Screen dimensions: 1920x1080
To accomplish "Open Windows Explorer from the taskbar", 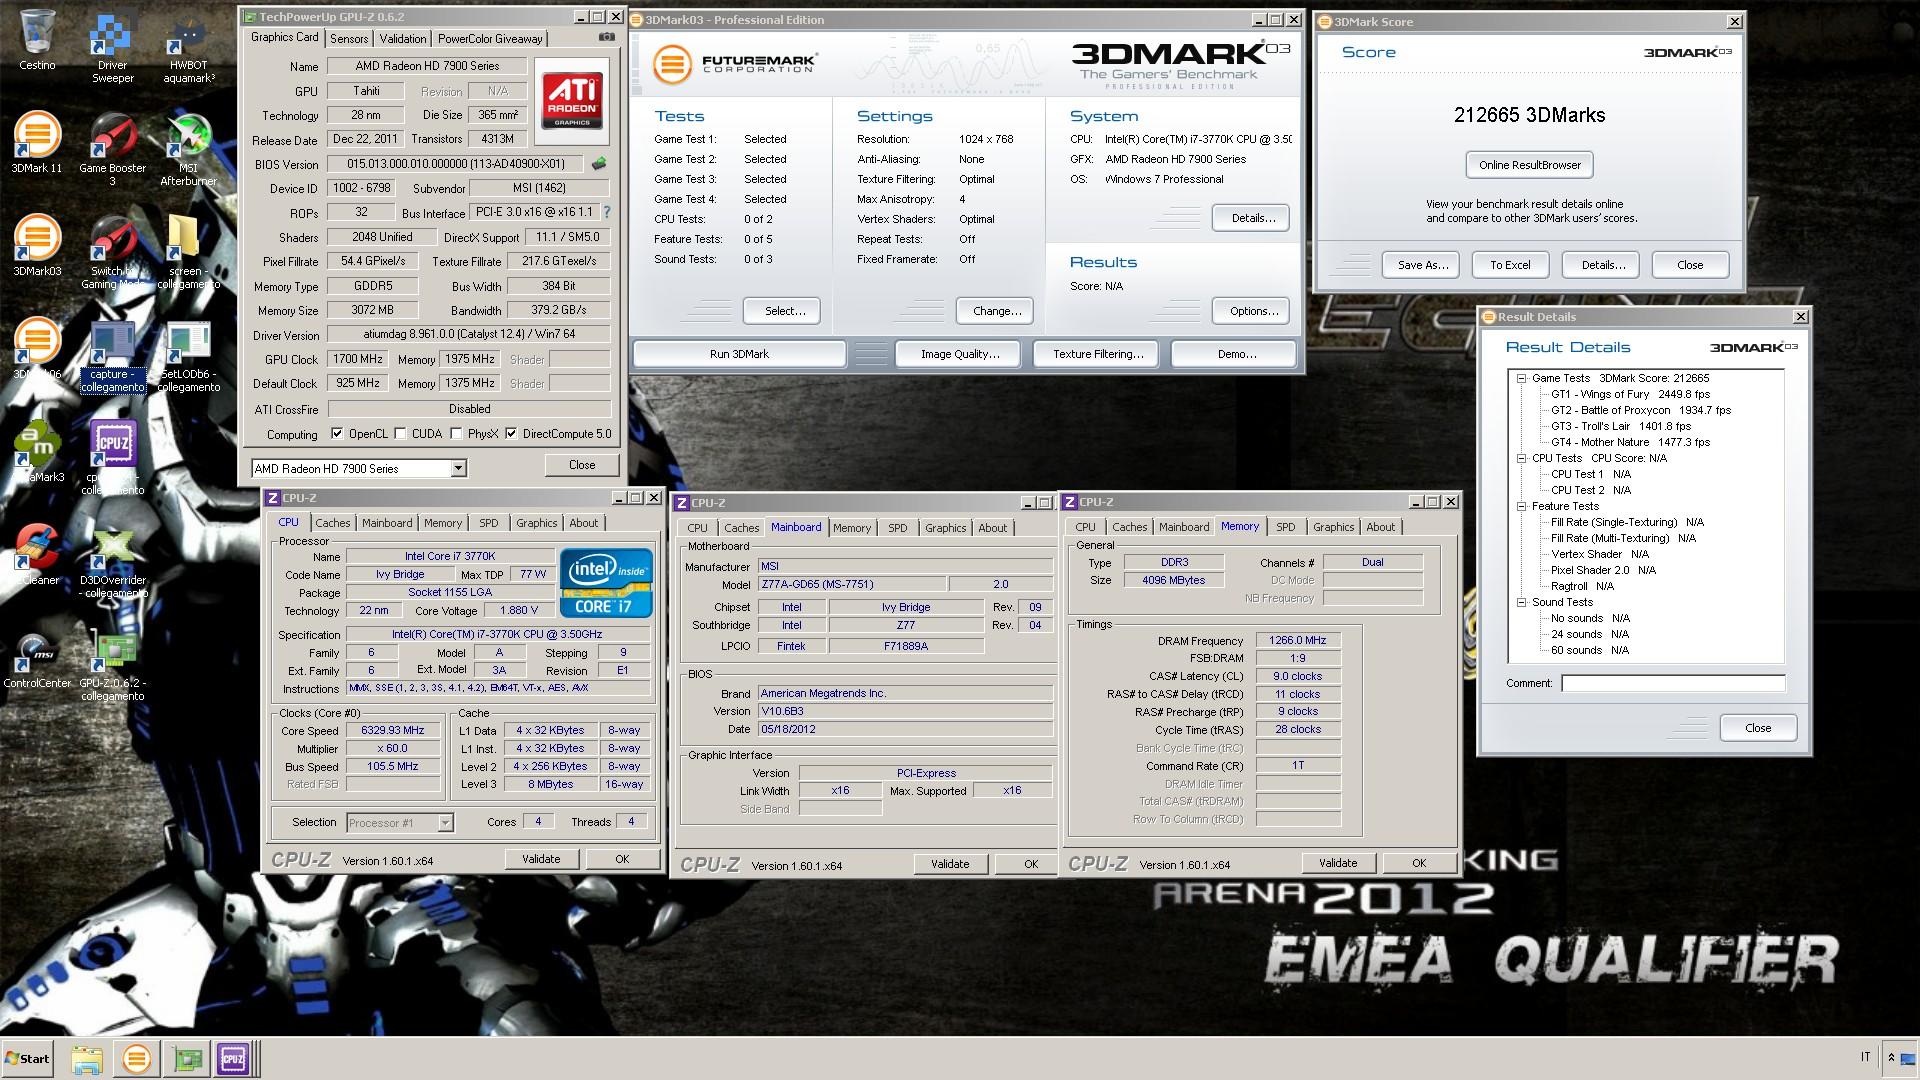I will coord(87,1059).
